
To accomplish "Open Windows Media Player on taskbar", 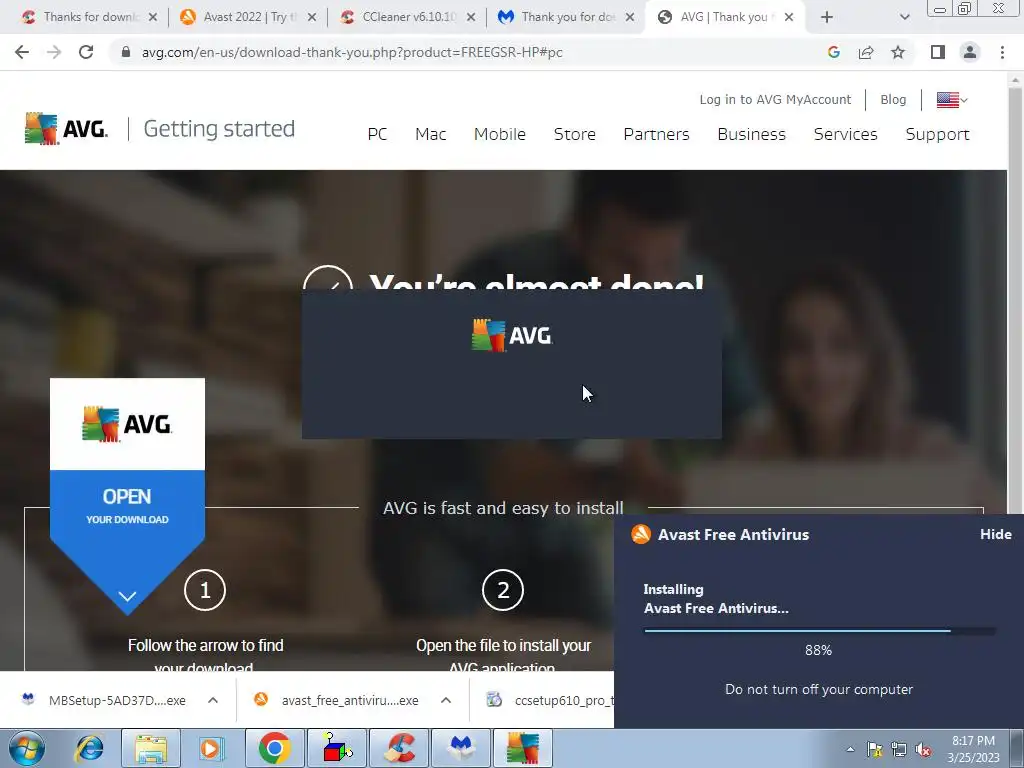I will pyautogui.click(x=211, y=748).
